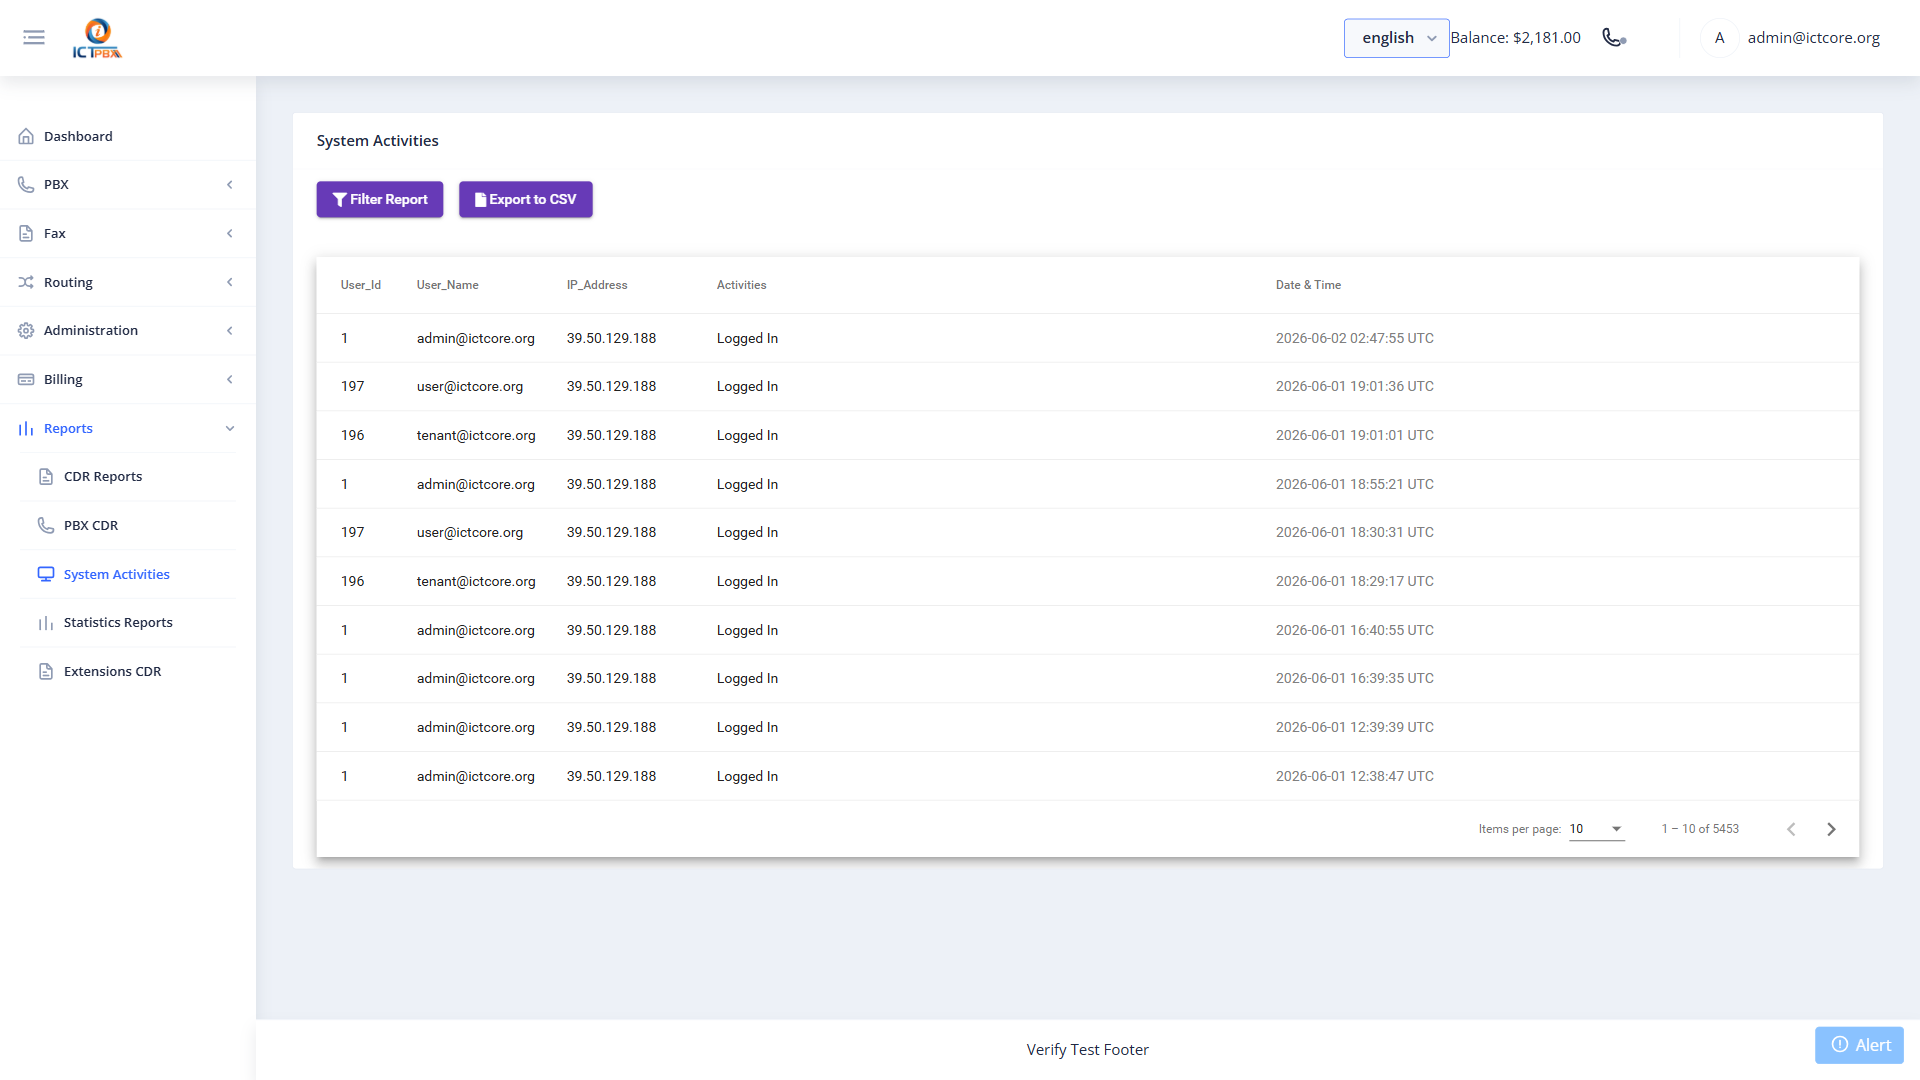The height and width of the screenshot is (1080, 1920).
Task: Open the user avatar 'A' icon
Action: tap(1719, 38)
